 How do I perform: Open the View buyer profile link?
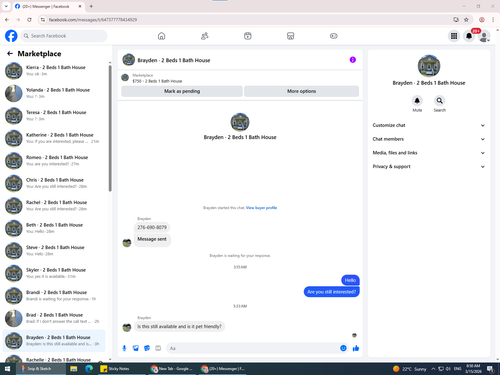coord(261,208)
